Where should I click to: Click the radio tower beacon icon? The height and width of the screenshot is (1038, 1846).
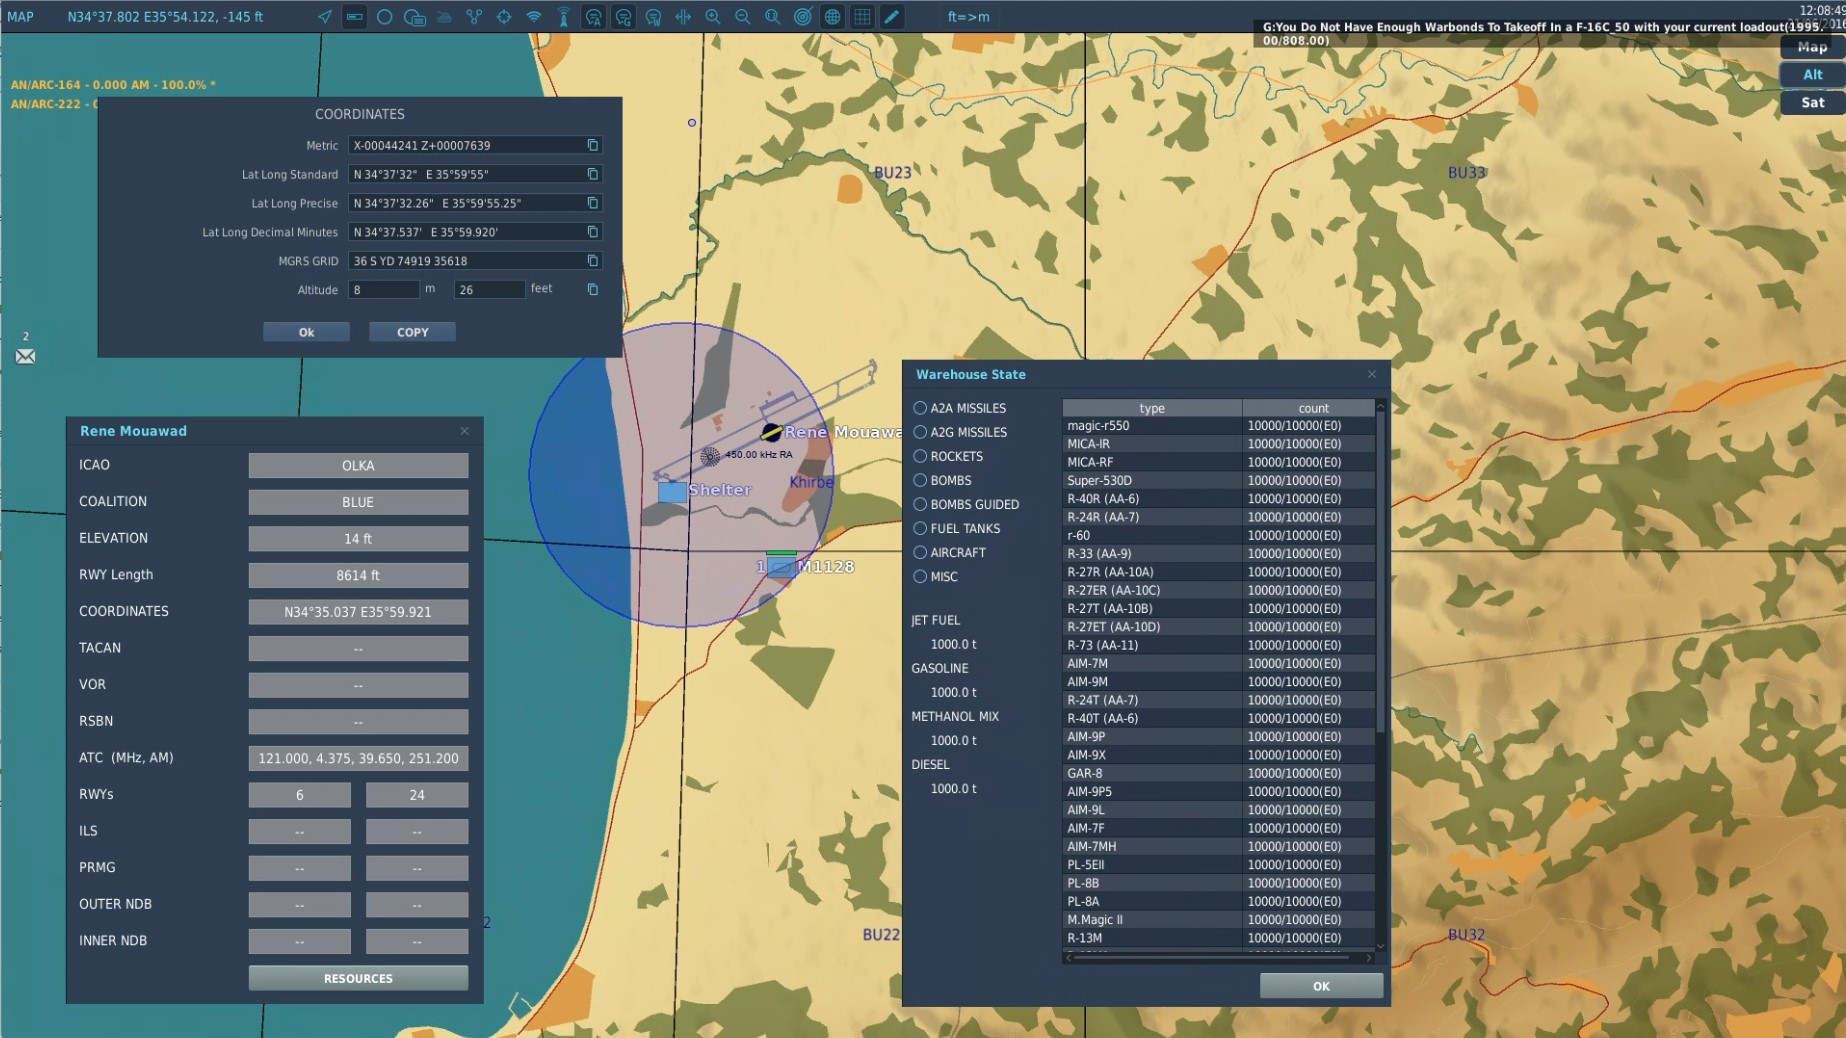pos(564,17)
